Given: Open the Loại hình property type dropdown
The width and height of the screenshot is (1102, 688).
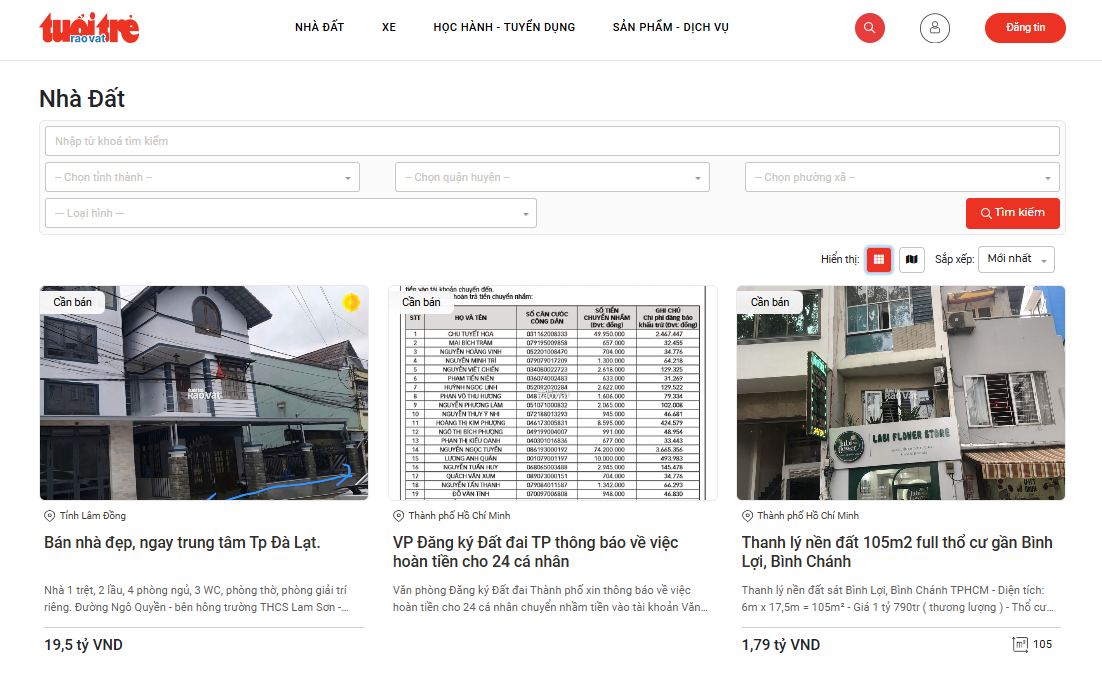Looking at the screenshot, I should click(x=290, y=213).
